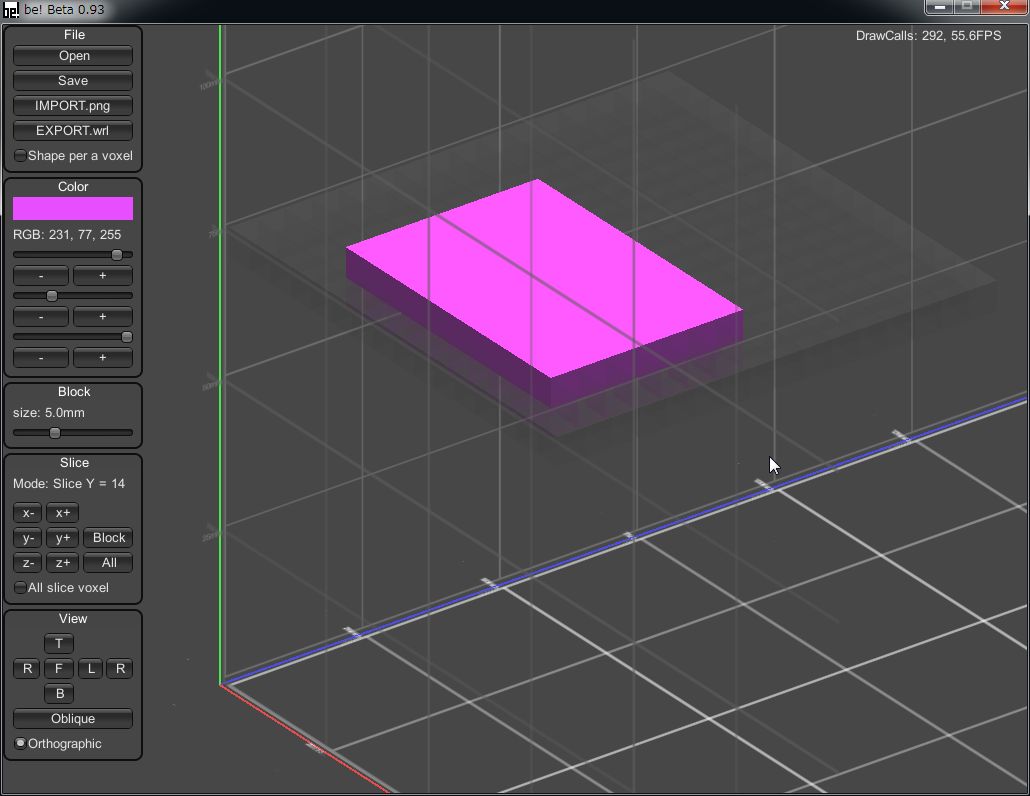The width and height of the screenshot is (1030, 796).
Task: Show All slices in Slice panel
Action: 109,563
